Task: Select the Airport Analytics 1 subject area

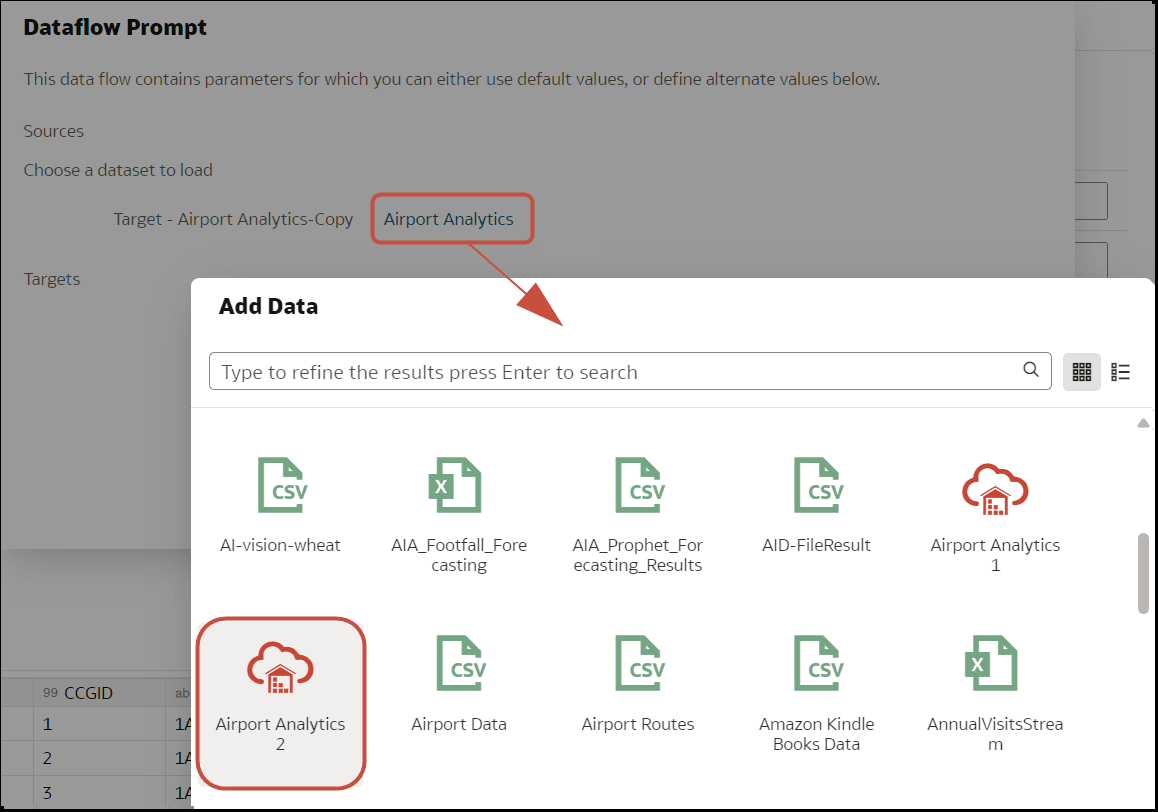Action: pos(995,506)
